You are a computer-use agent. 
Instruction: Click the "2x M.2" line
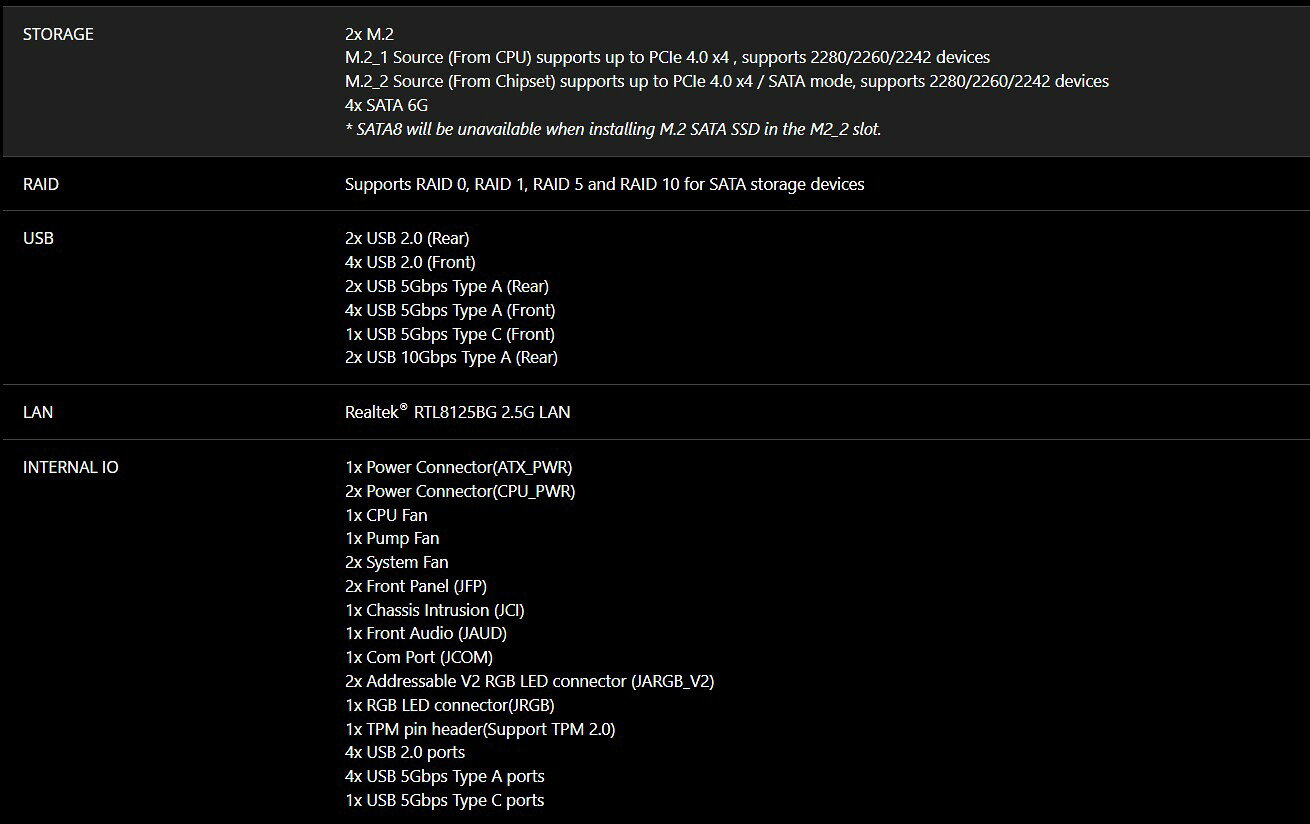click(x=369, y=34)
